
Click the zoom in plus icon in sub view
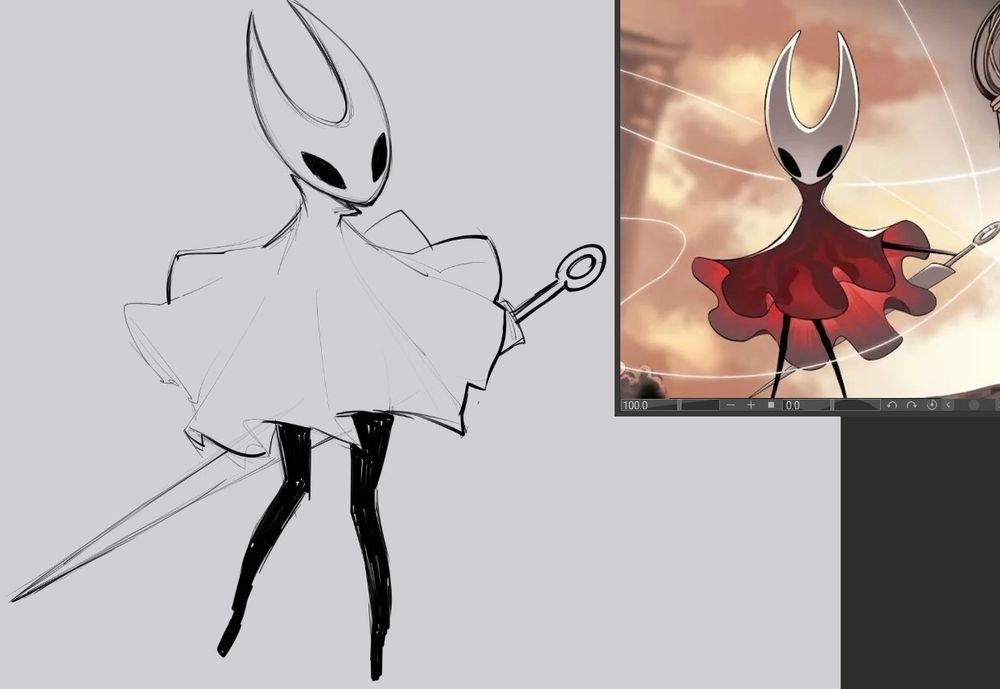click(751, 405)
